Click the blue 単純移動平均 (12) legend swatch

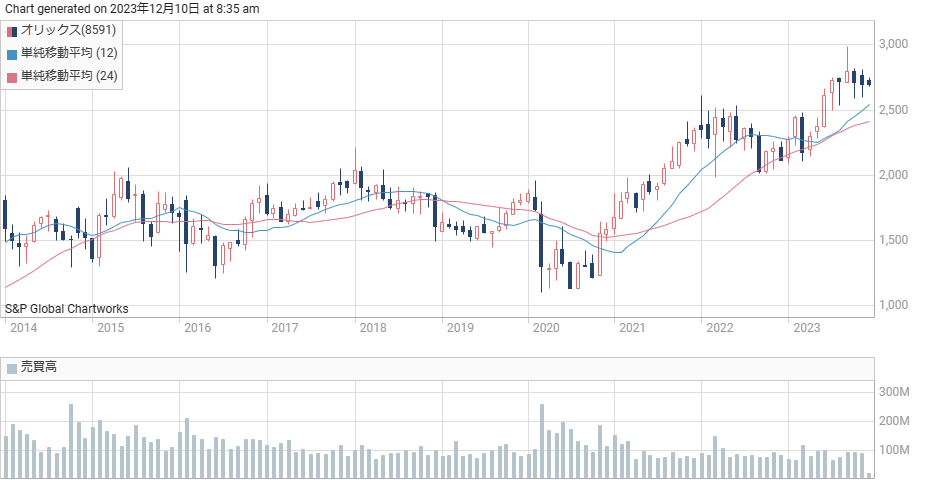point(12,55)
